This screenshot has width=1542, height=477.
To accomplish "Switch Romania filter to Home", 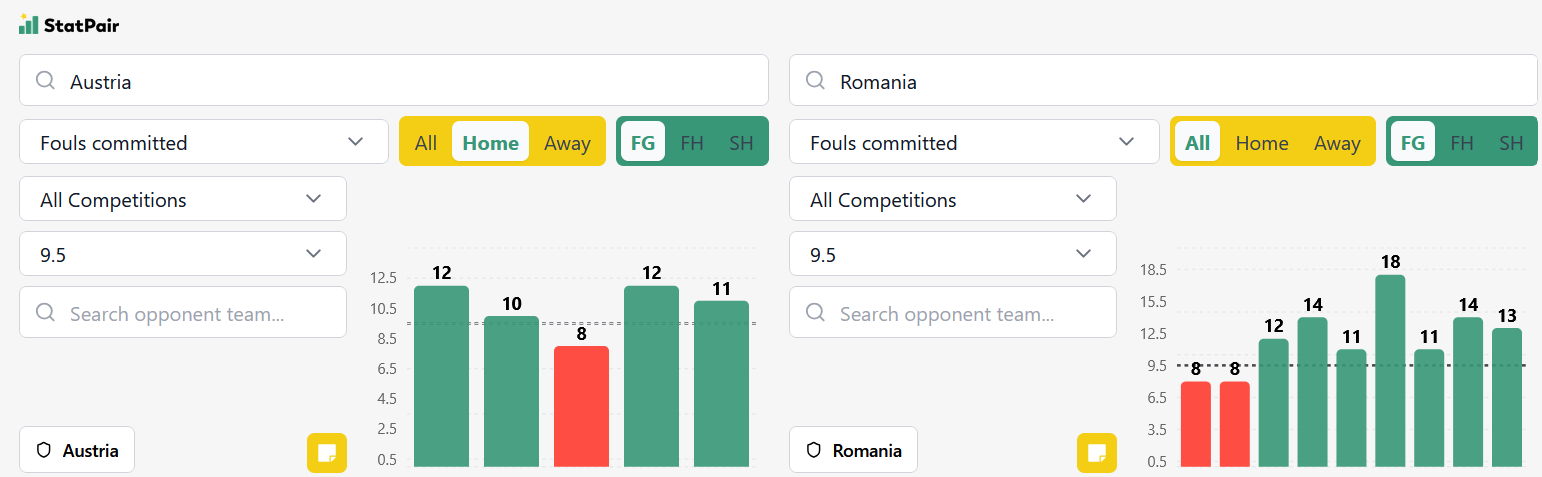I will [x=1261, y=142].
